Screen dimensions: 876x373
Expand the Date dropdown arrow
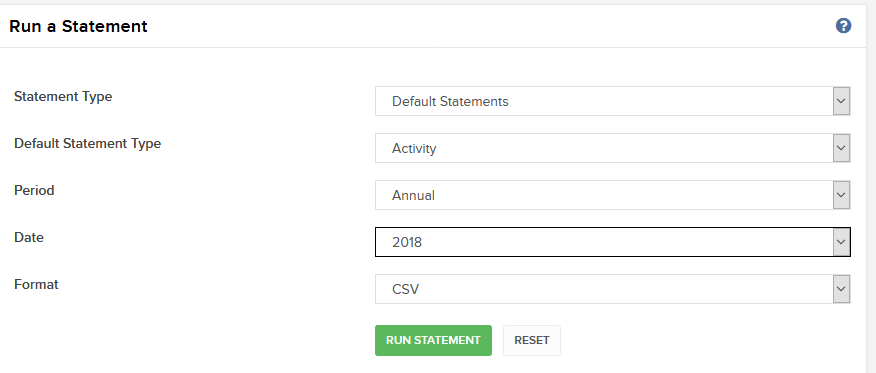coord(841,242)
